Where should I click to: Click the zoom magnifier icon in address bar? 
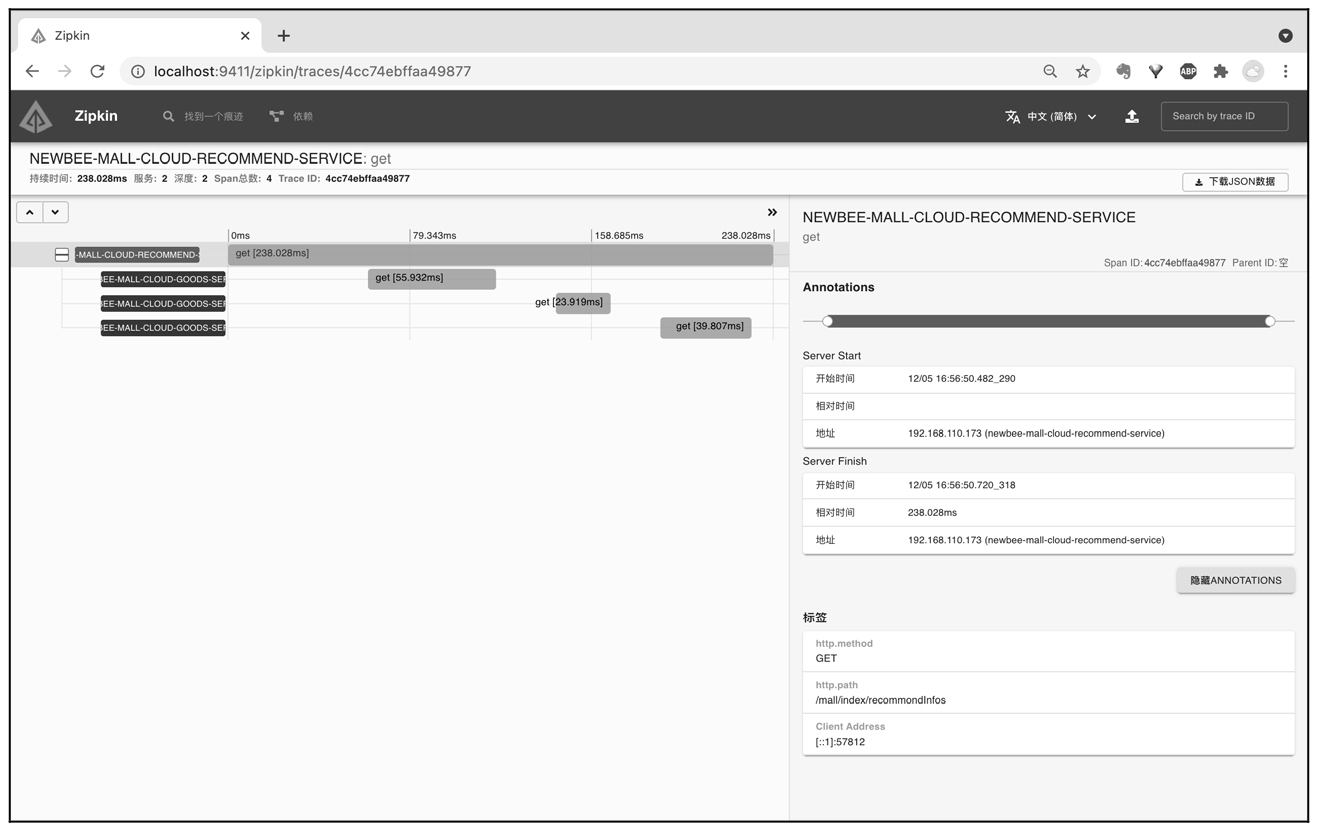click(x=1050, y=71)
